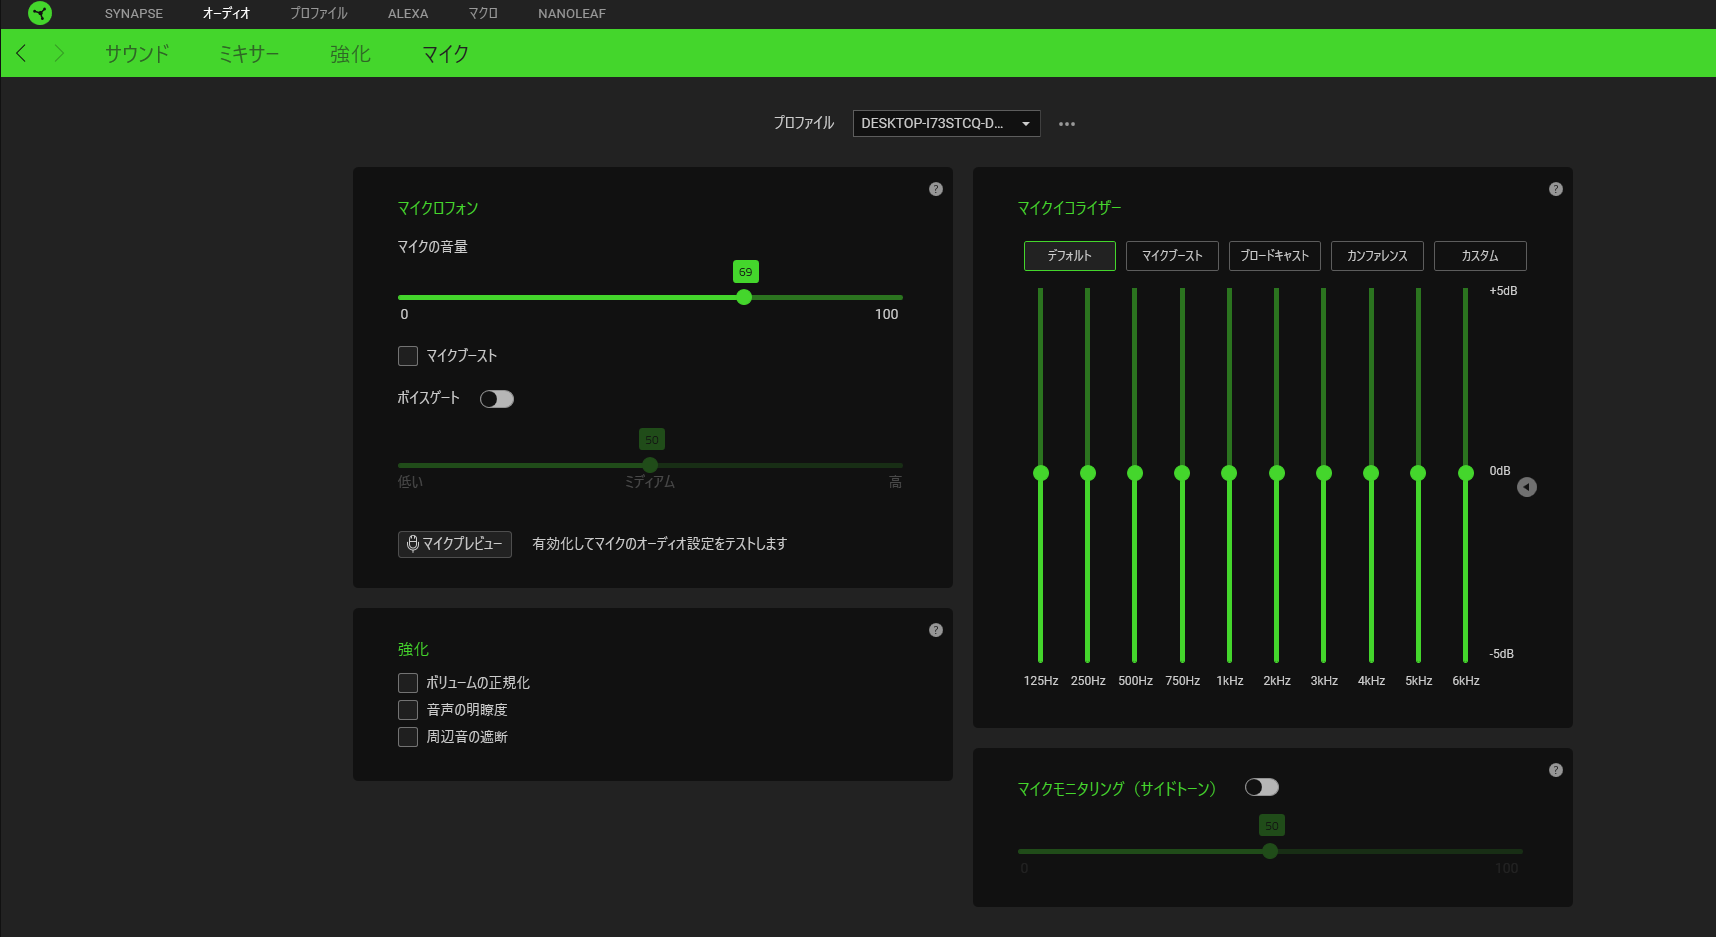
Task: Open help for the マイクモニタリング panel
Action: point(1556,770)
